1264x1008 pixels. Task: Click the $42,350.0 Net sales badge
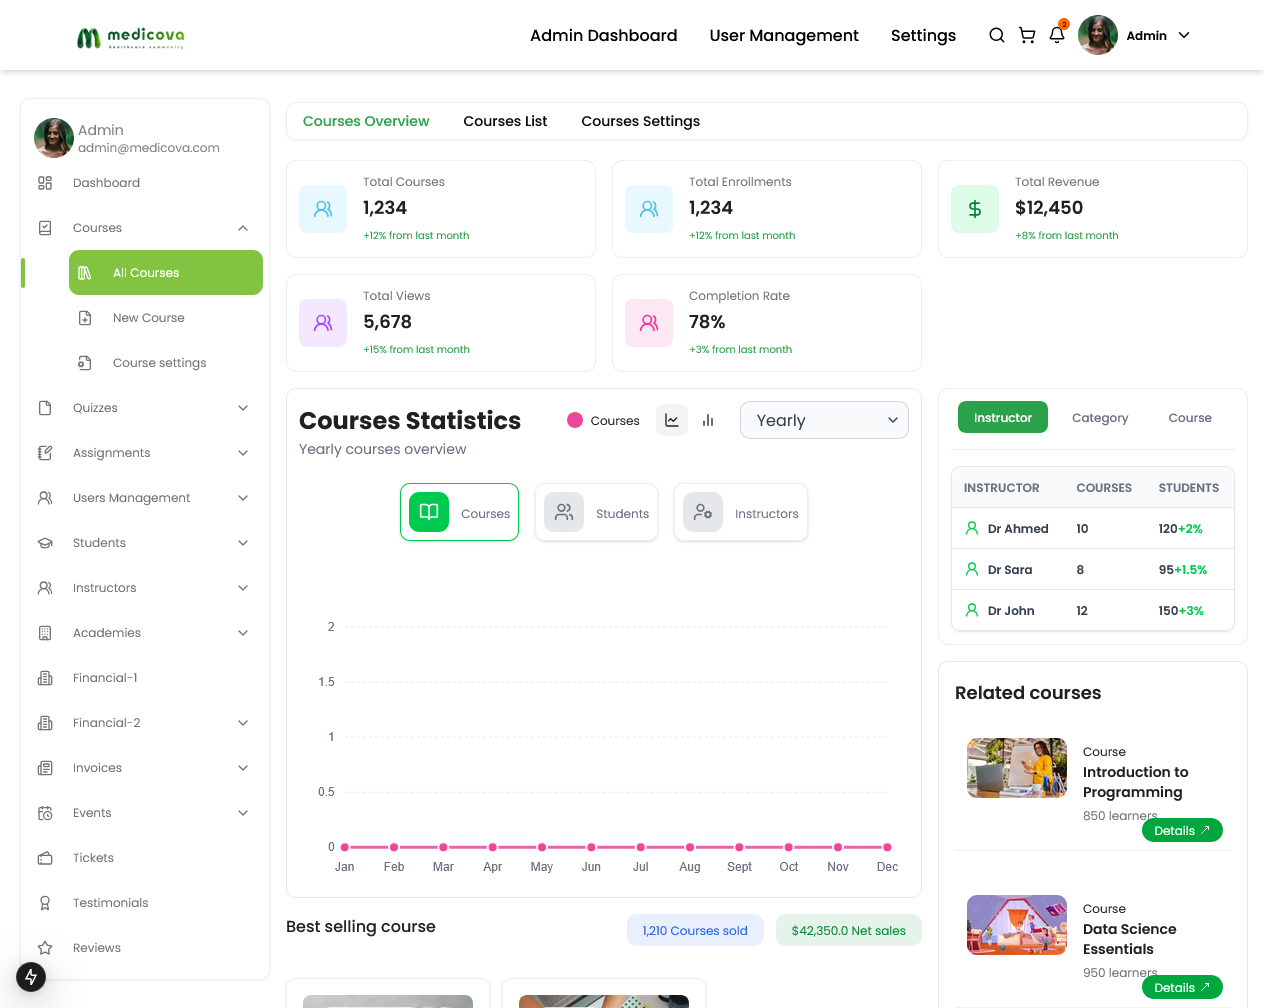pyautogui.click(x=849, y=930)
